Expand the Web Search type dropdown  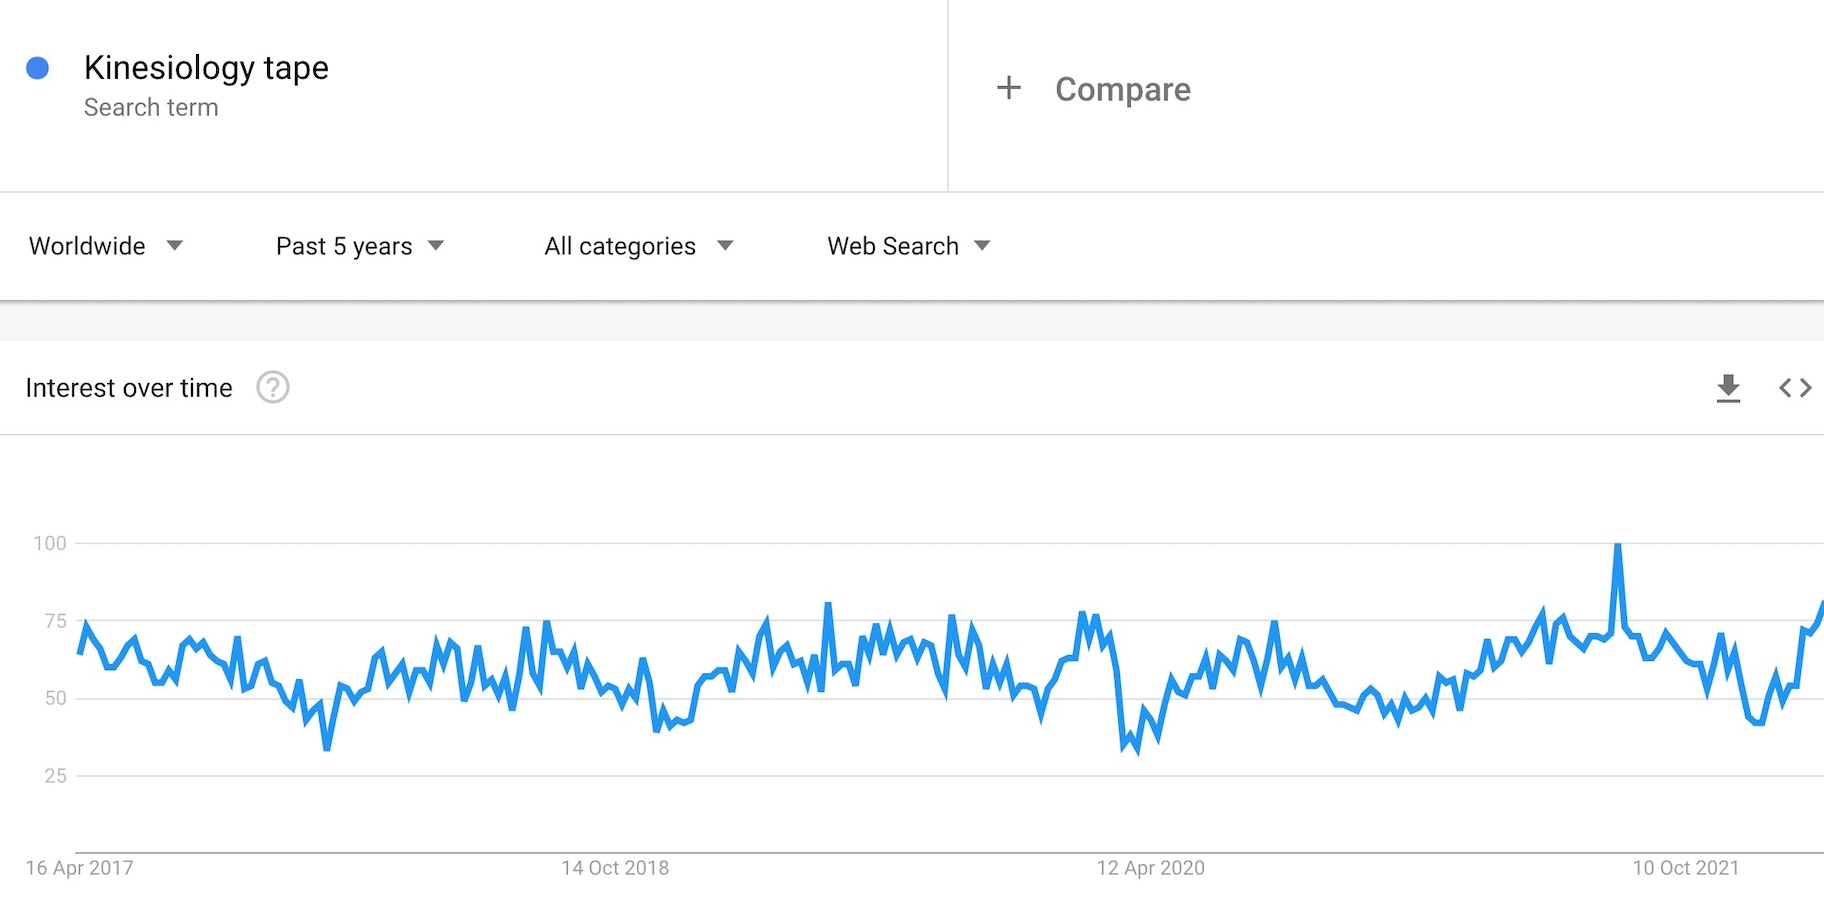908,246
